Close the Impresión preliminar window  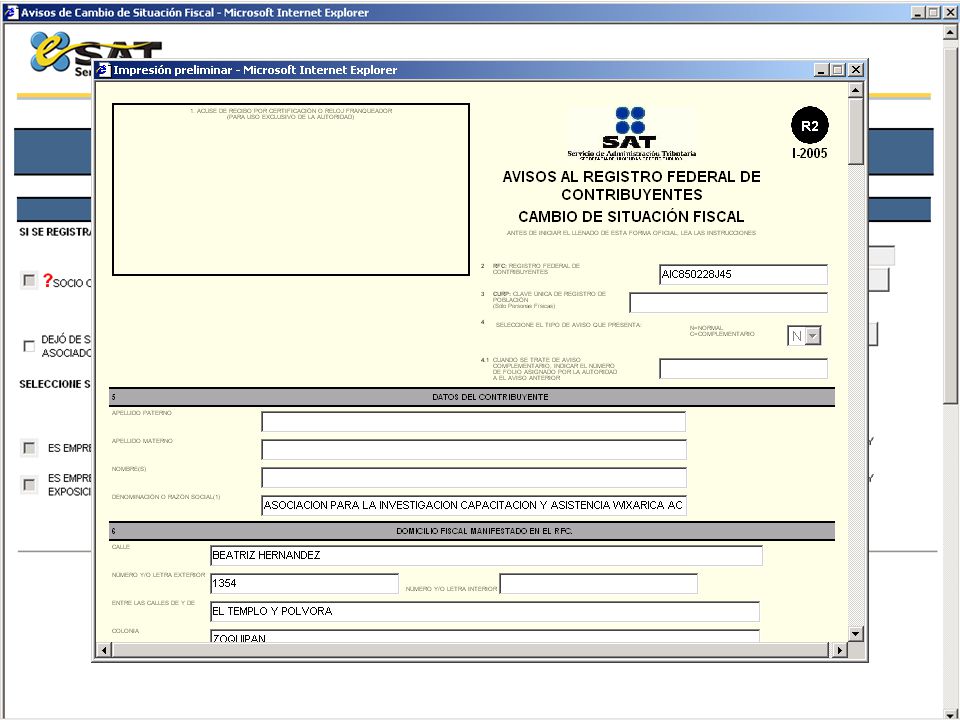[856, 70]
